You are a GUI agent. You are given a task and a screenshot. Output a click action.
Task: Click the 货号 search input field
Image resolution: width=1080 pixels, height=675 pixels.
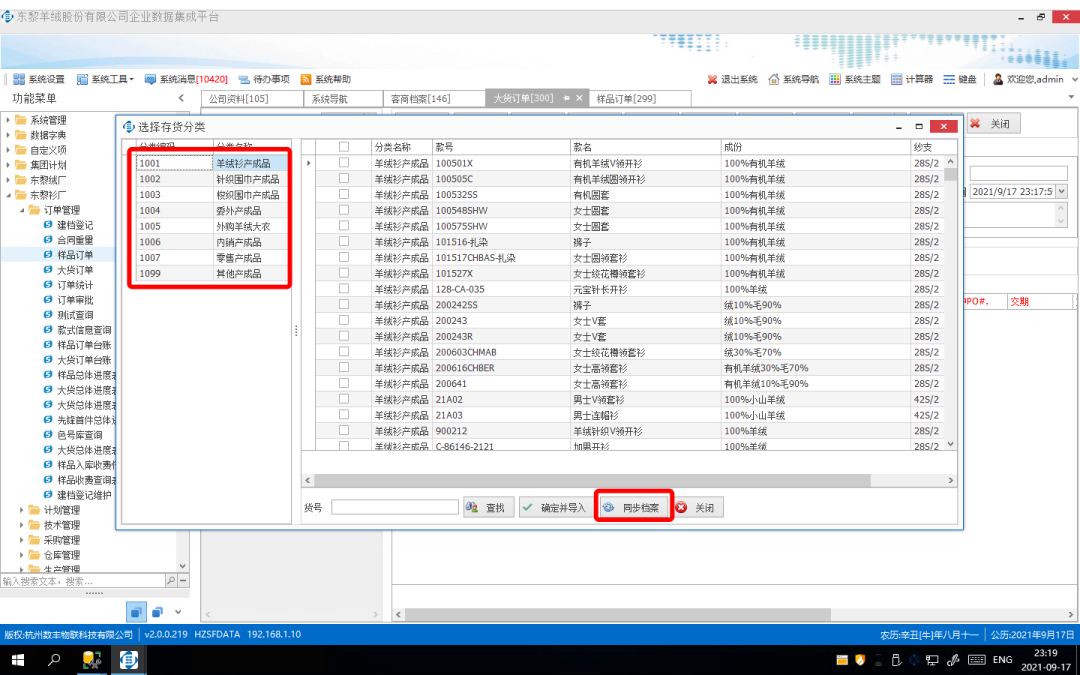tap(395, 508)
